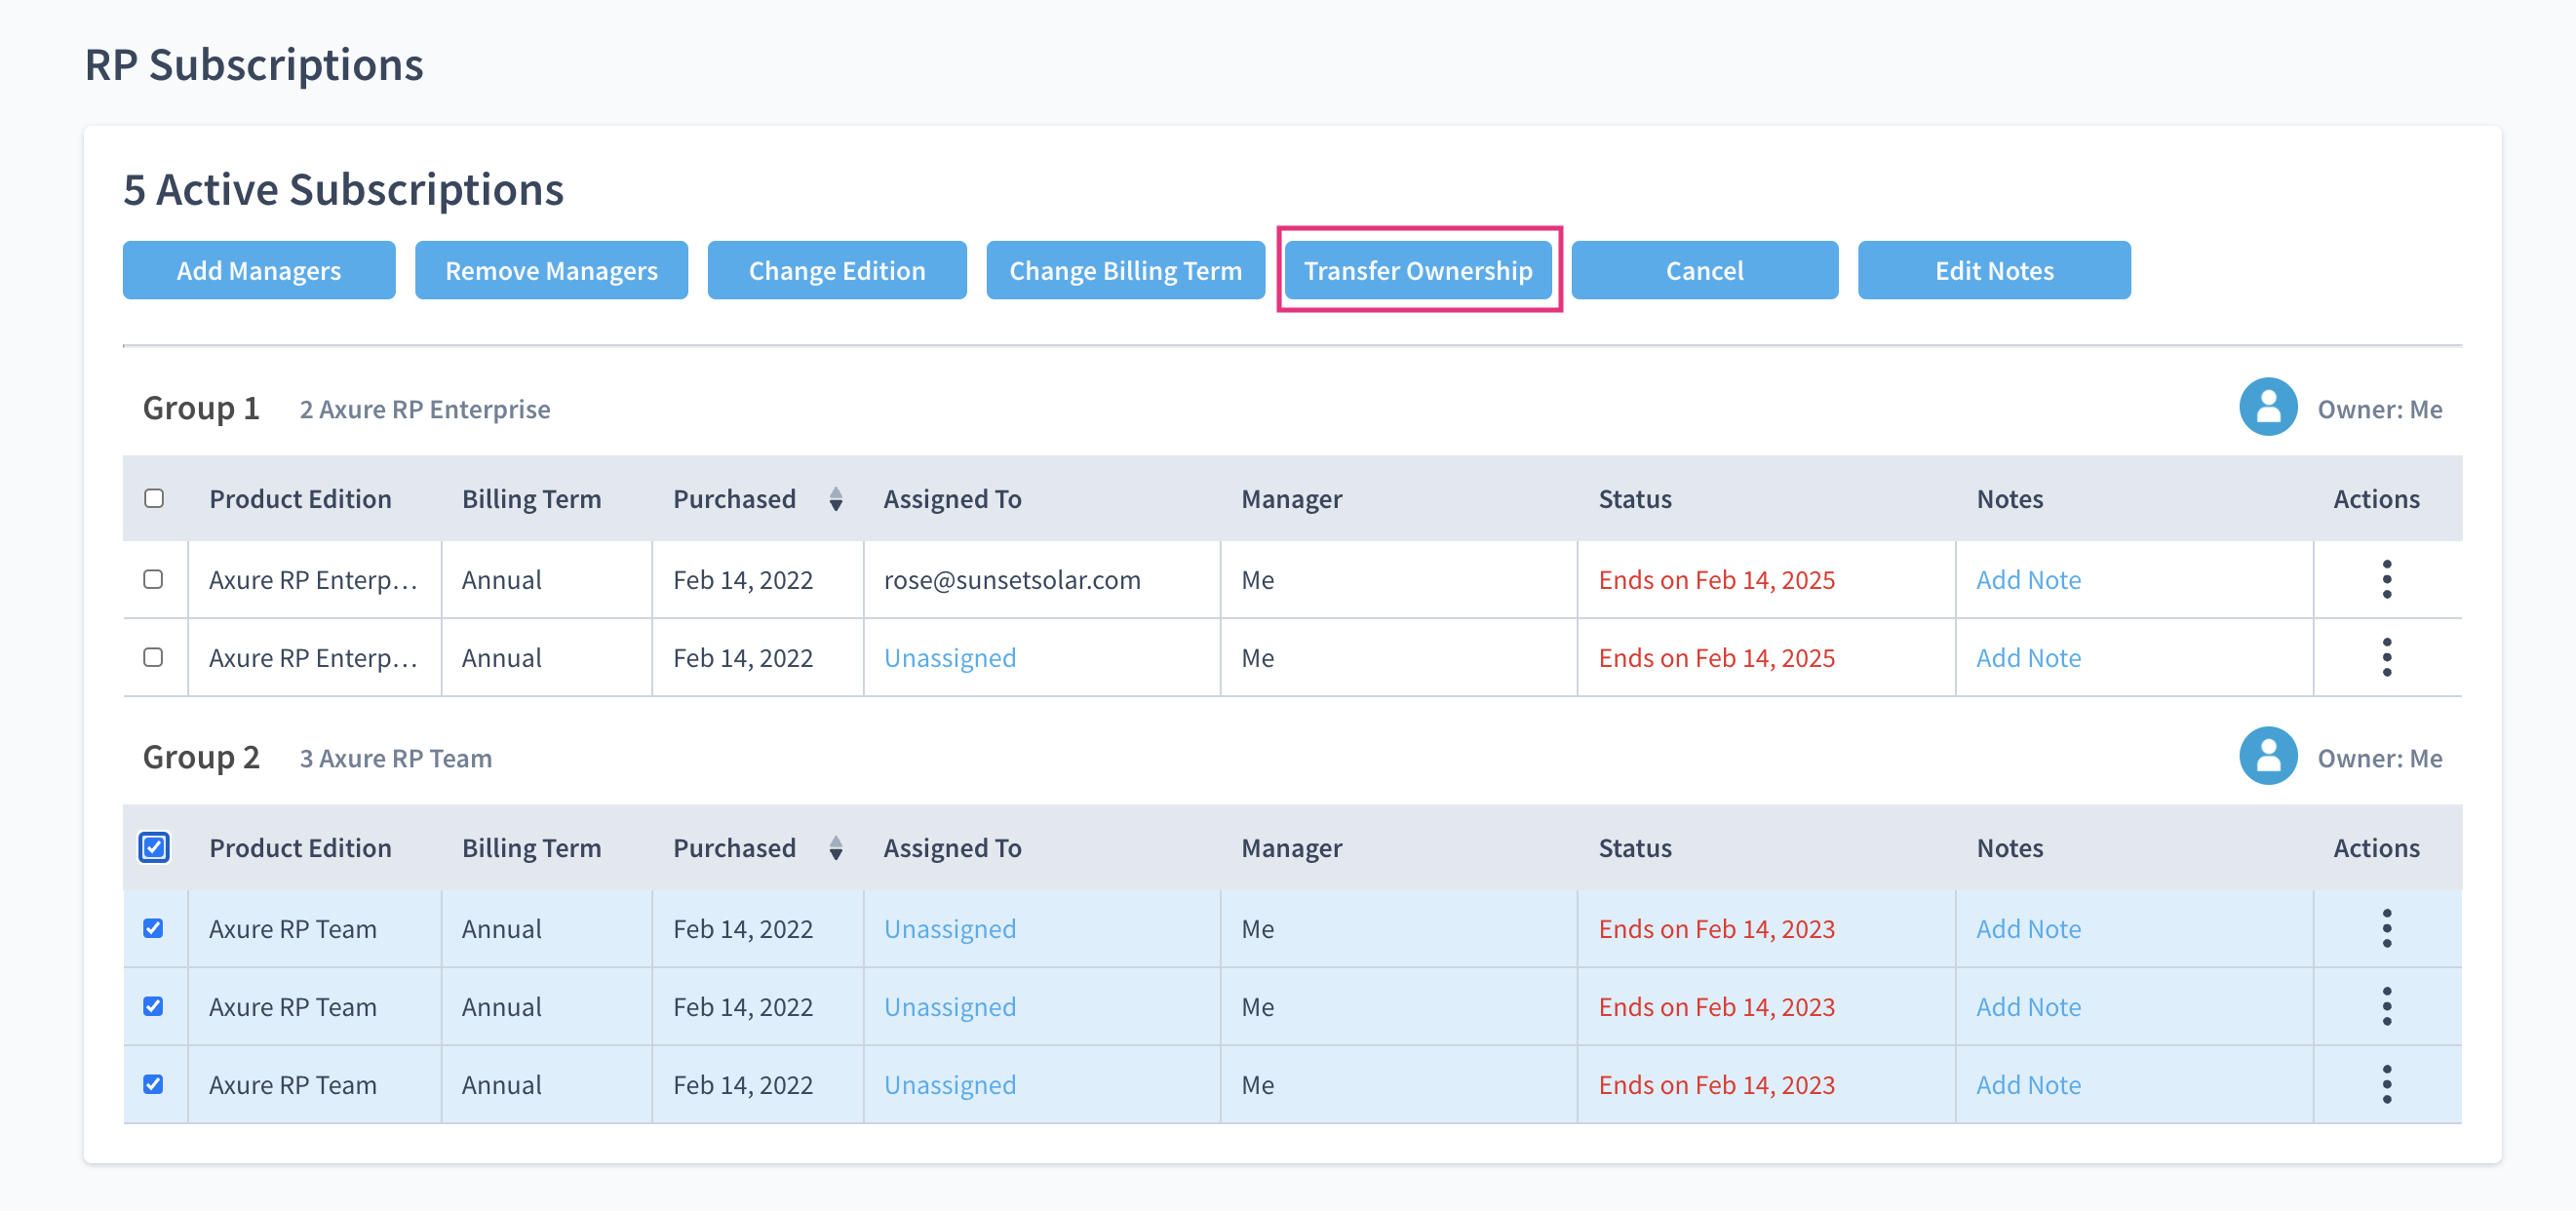Click the Edit Notes button
This screenshot has width=2576, height=1211.
[x=1993, y=270]
